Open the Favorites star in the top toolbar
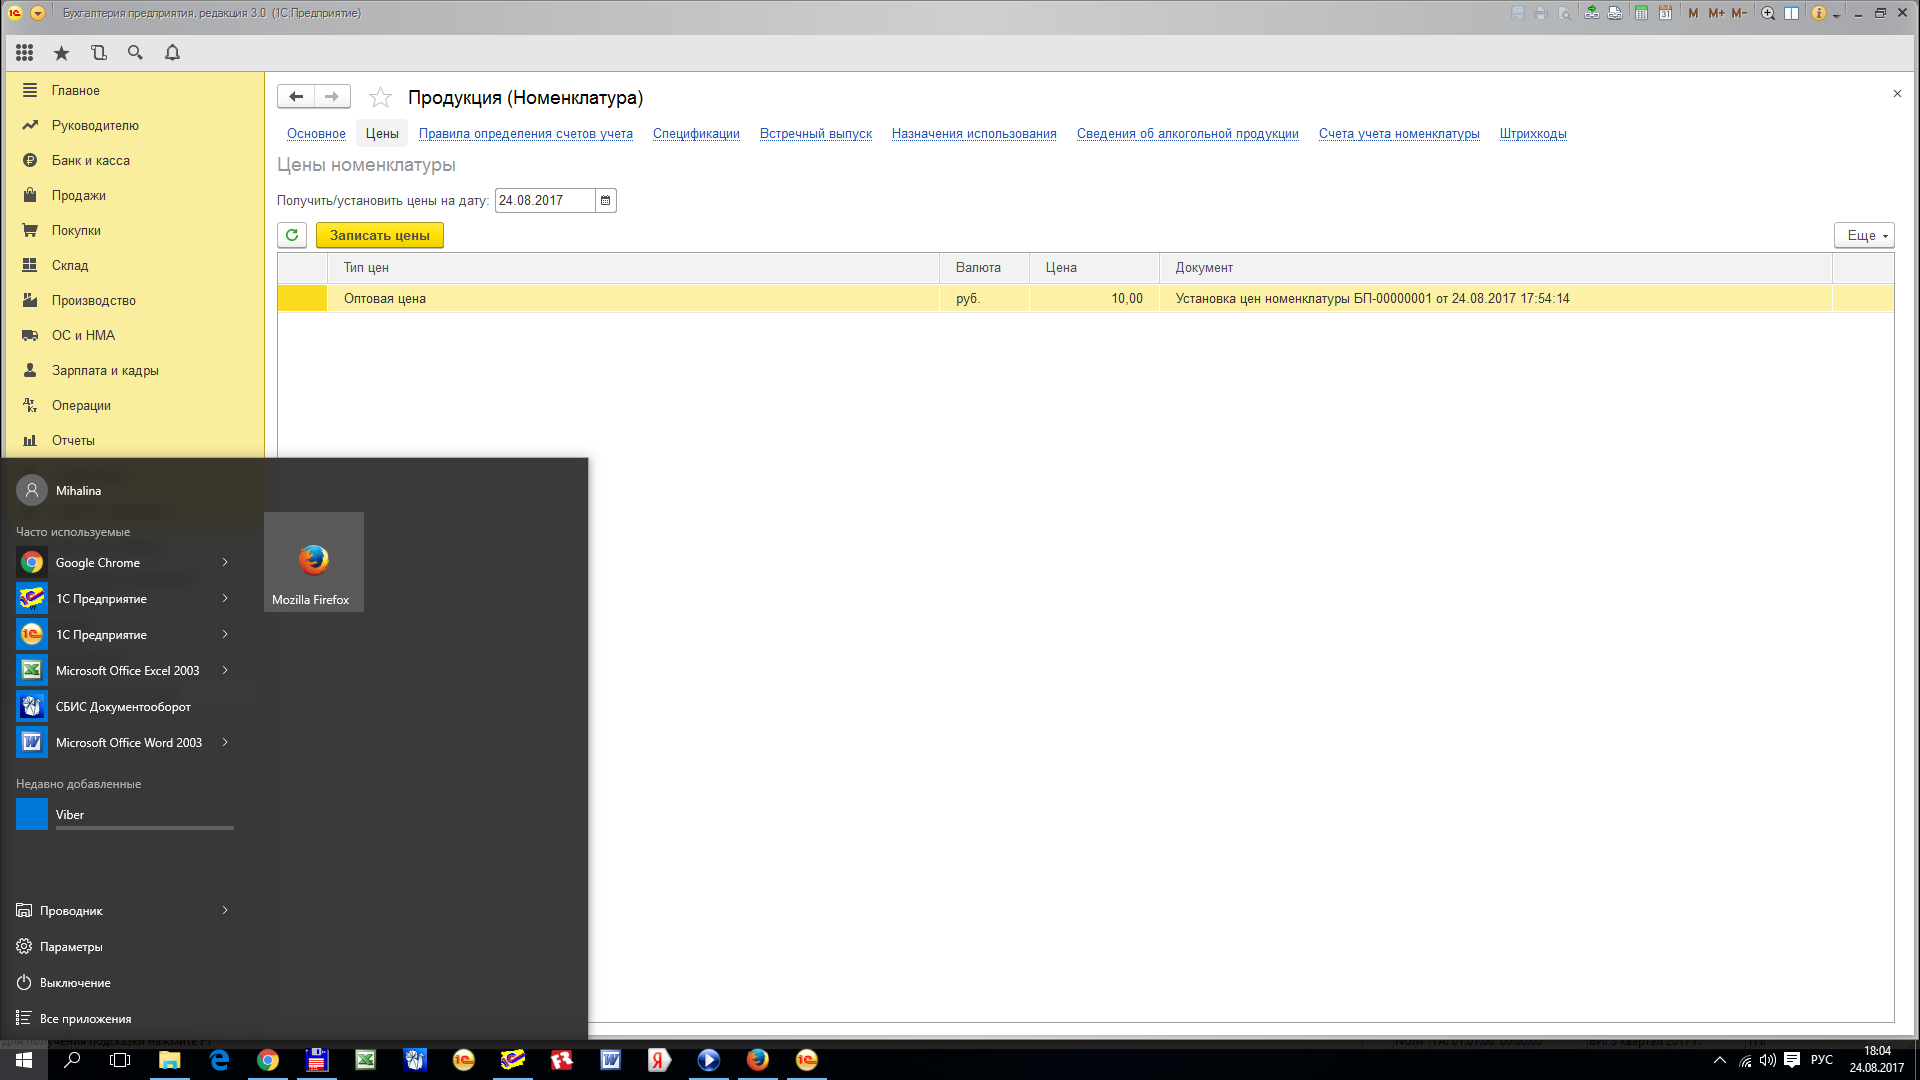1920x1080 pixels. (x=61, y=53)
